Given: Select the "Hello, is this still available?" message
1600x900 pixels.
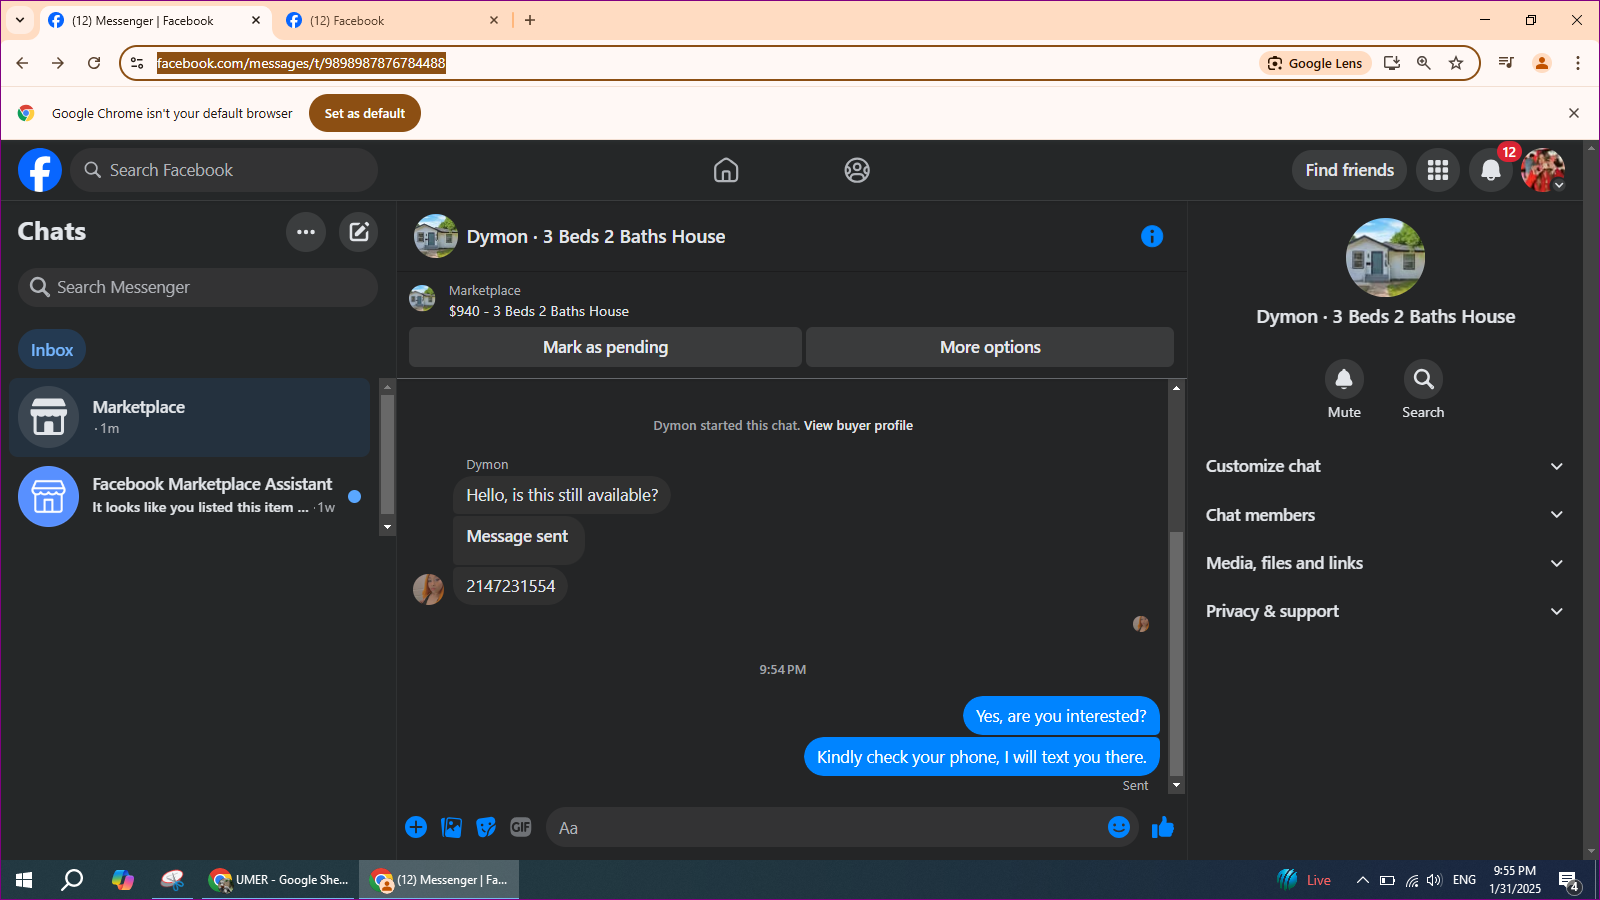Looking at the screenshot, I should [562, 495].
